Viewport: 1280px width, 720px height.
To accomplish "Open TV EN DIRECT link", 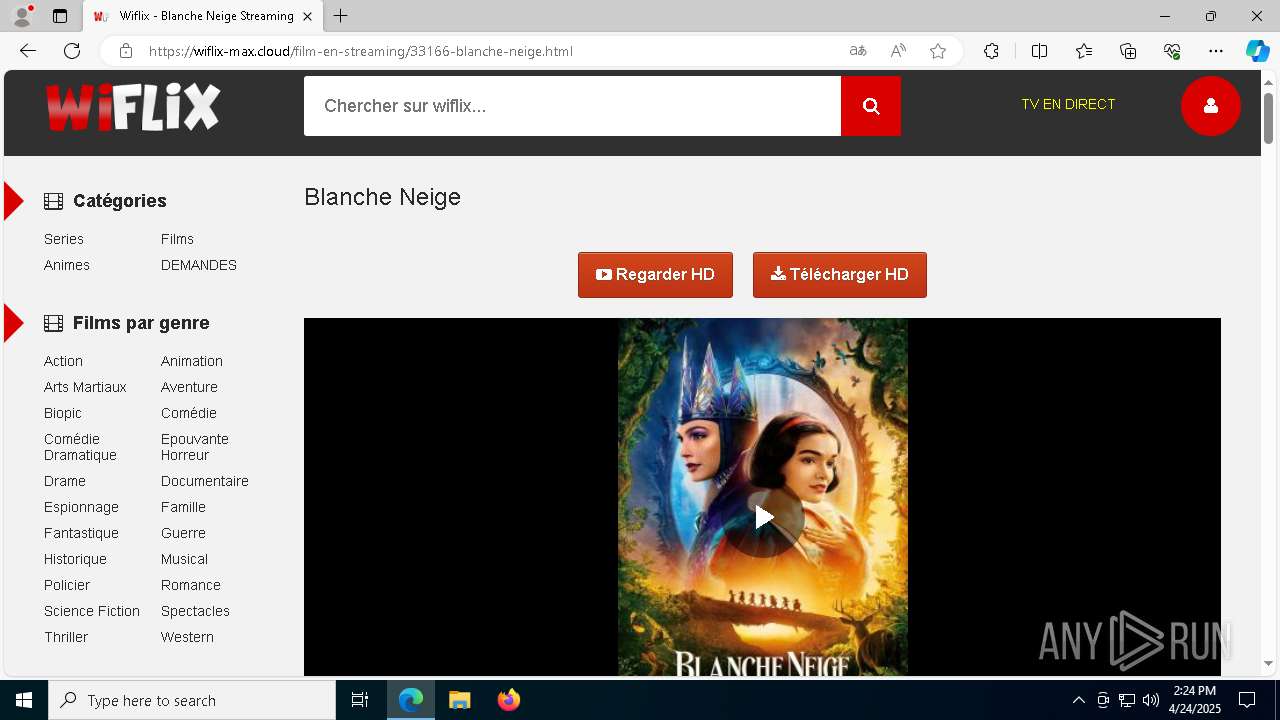I will 1068,104.
